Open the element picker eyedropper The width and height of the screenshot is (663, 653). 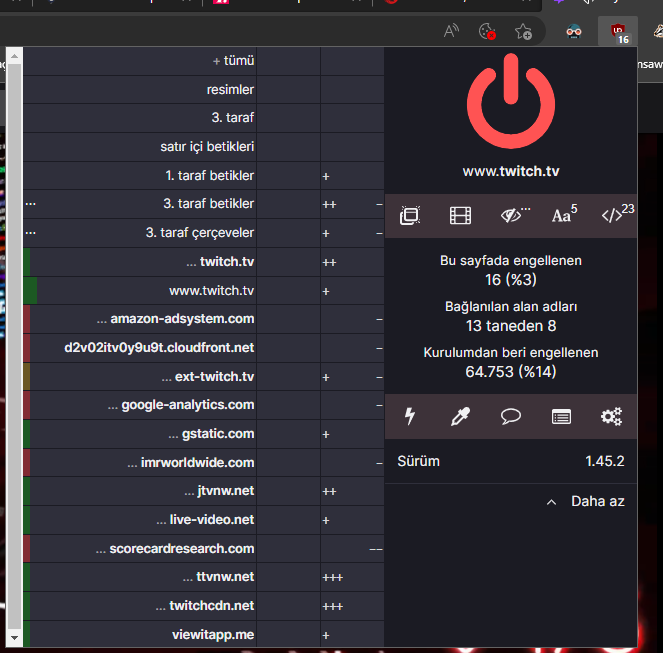click(x=460, y=416)
